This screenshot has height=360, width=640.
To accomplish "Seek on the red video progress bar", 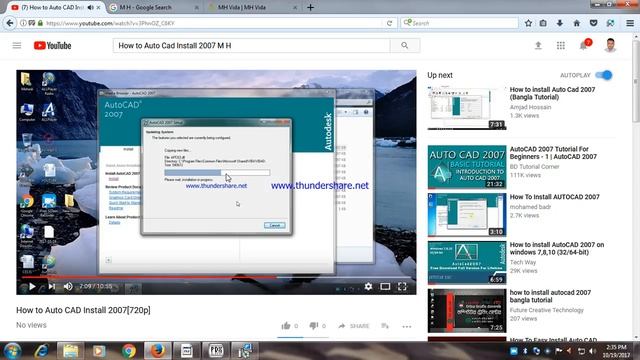I will coord(216,277).
